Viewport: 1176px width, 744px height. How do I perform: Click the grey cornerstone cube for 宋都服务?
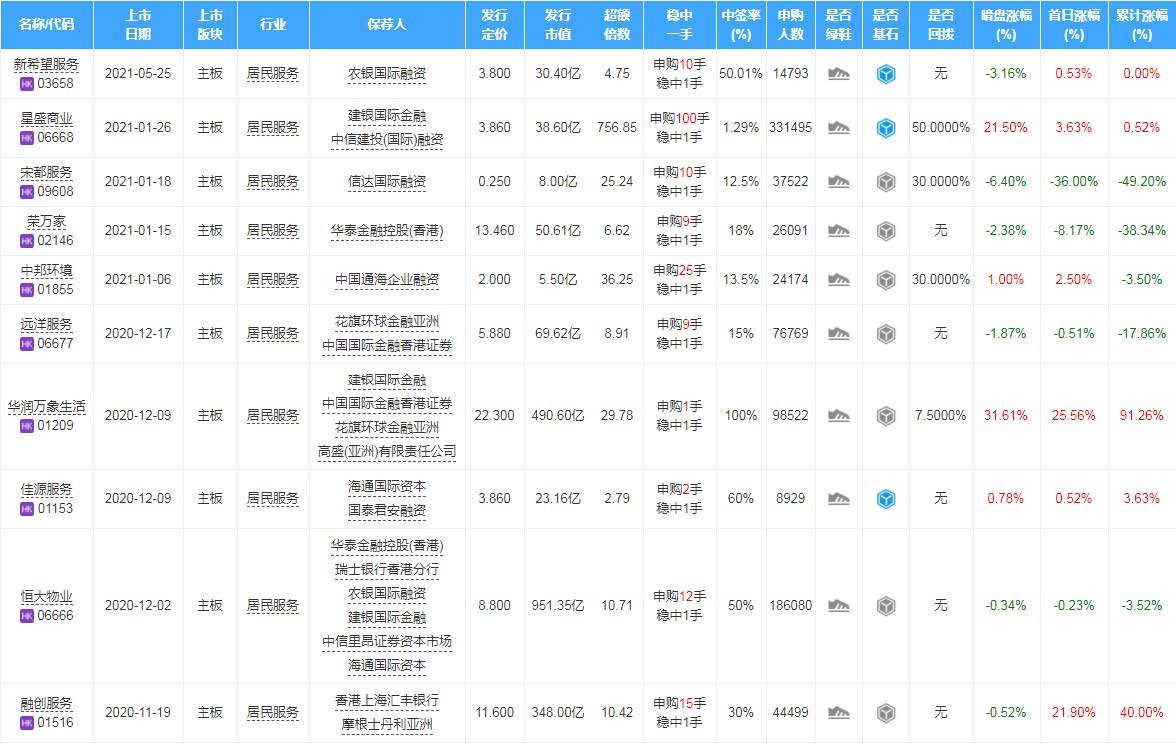click(885, 182)
